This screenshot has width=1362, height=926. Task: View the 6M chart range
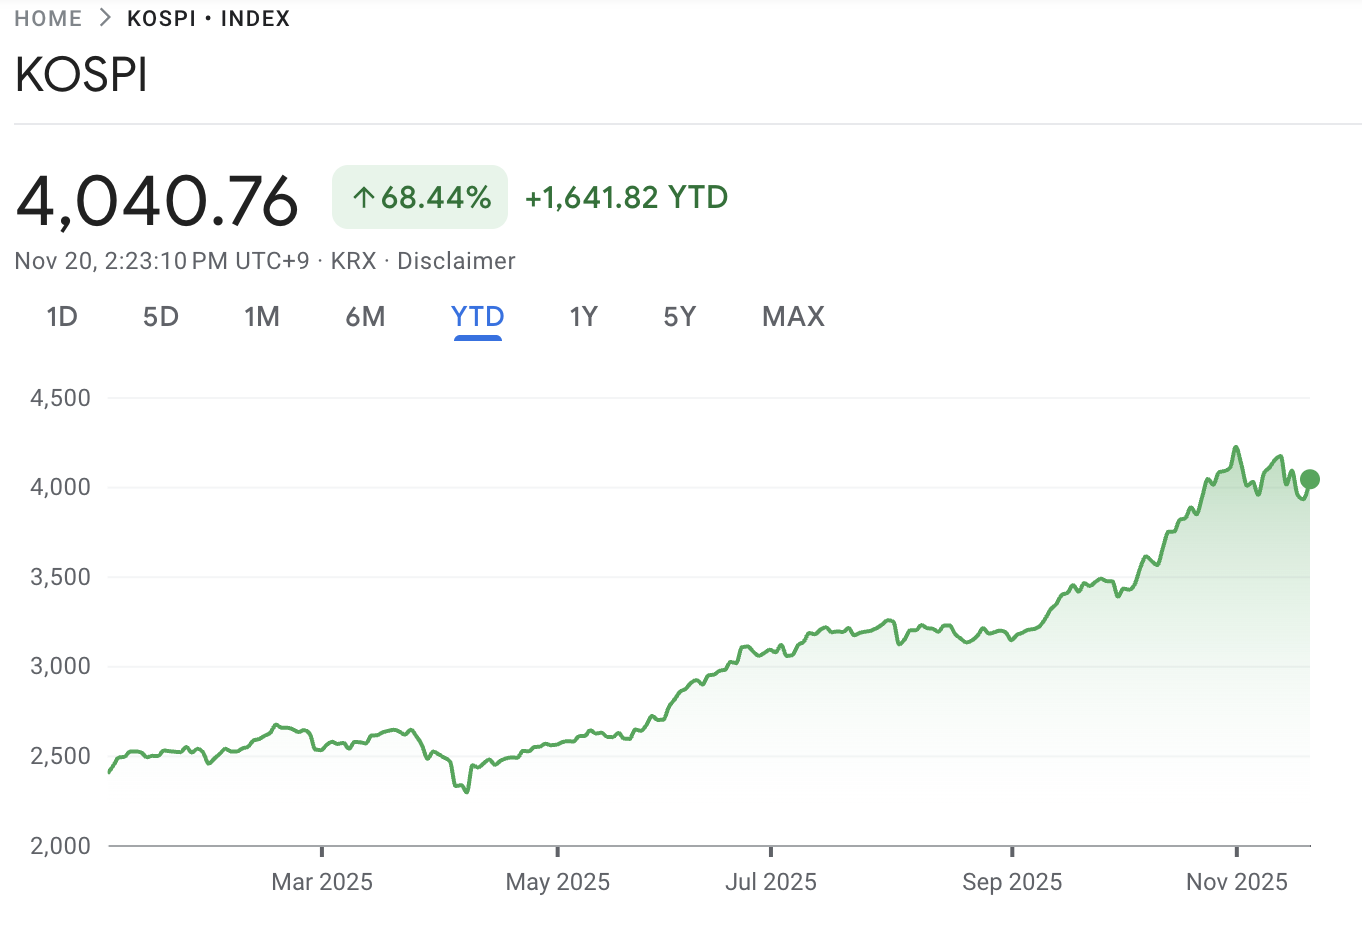(366, 316)
